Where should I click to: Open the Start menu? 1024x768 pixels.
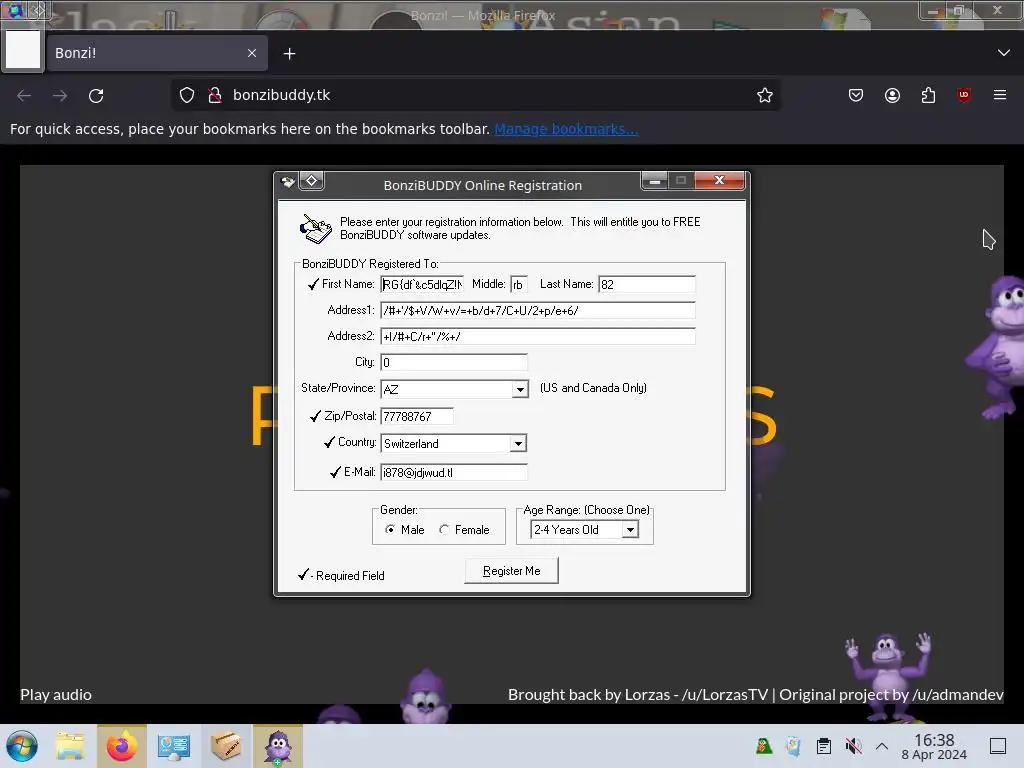22,746
